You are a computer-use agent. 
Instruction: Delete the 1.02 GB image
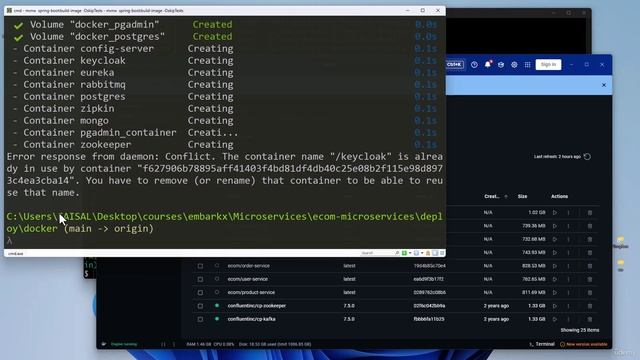pyautogui.click(x=590, y=213)
